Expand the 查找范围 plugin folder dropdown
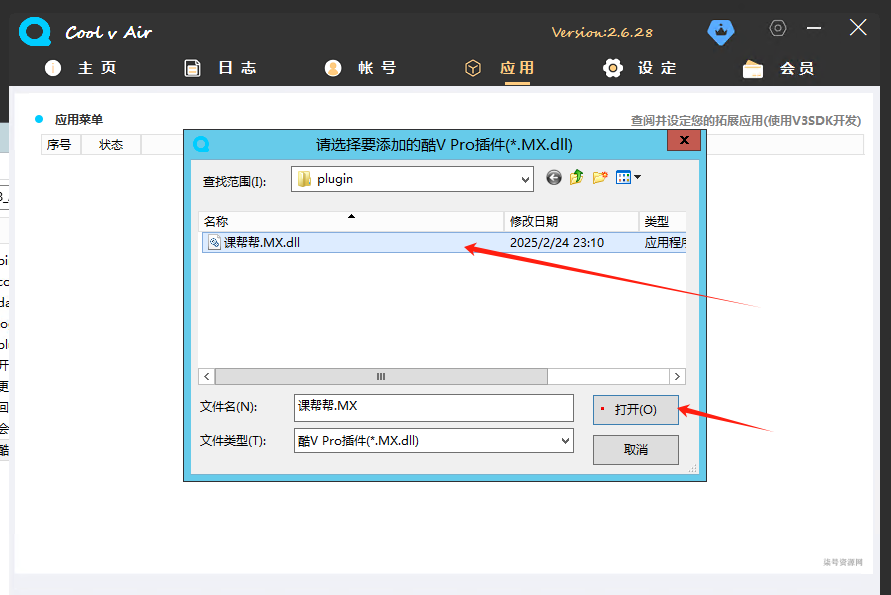The image size is (891, 595). (525, 179)
